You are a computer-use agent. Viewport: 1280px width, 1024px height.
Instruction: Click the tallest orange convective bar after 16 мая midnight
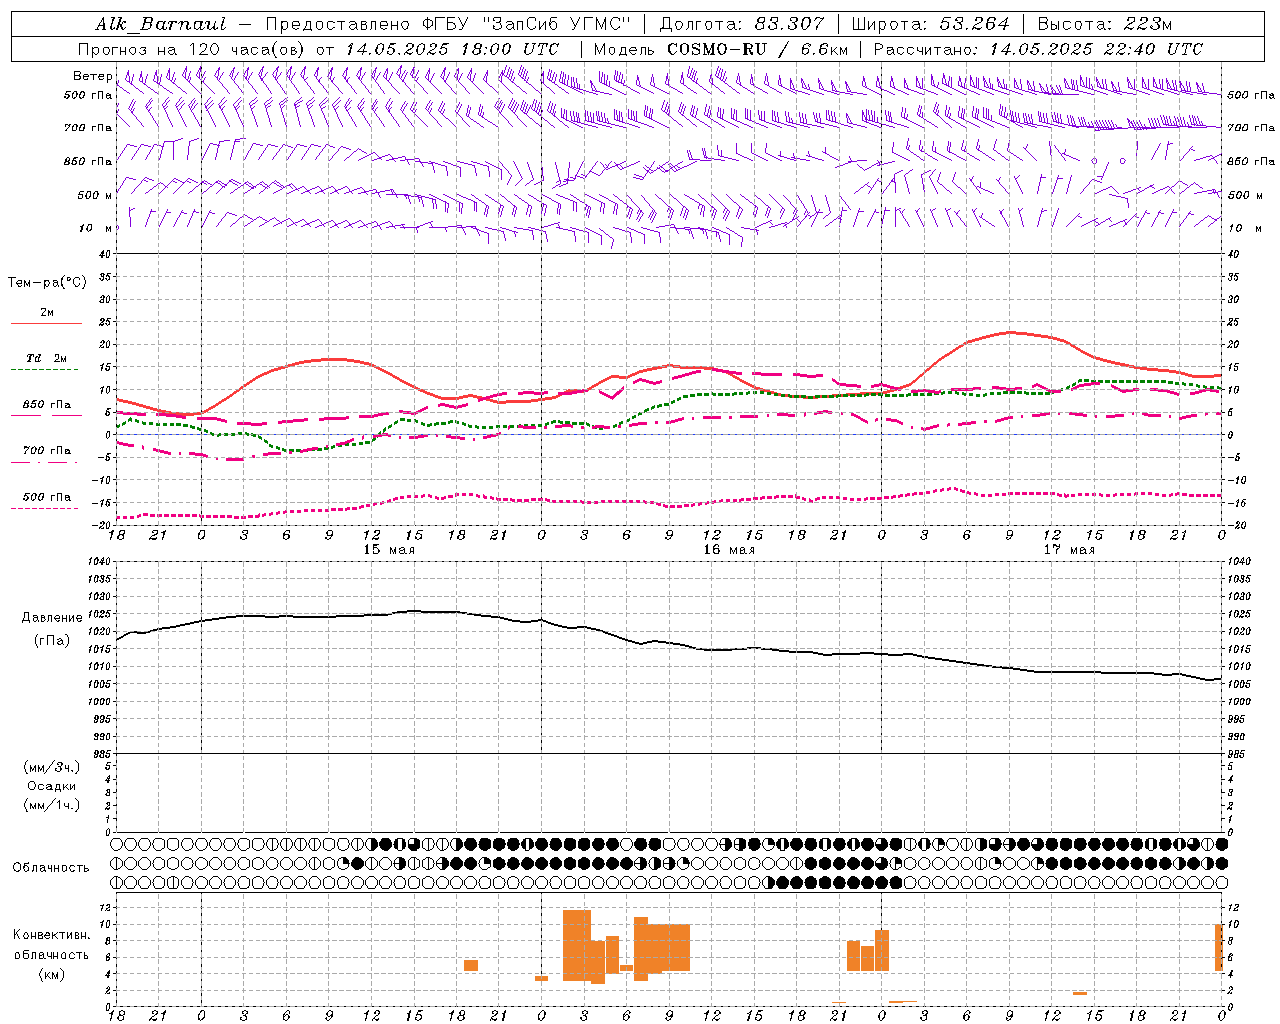(x=577, y=945)
